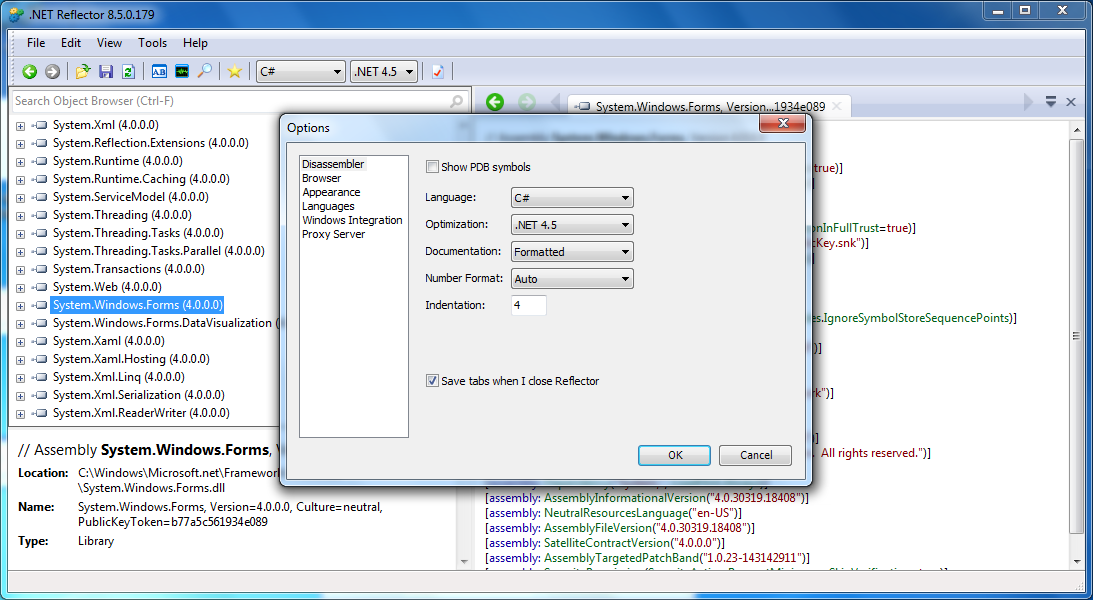
Task: Click Cancel in the Options dialog
Action: (x=756, y=455)
